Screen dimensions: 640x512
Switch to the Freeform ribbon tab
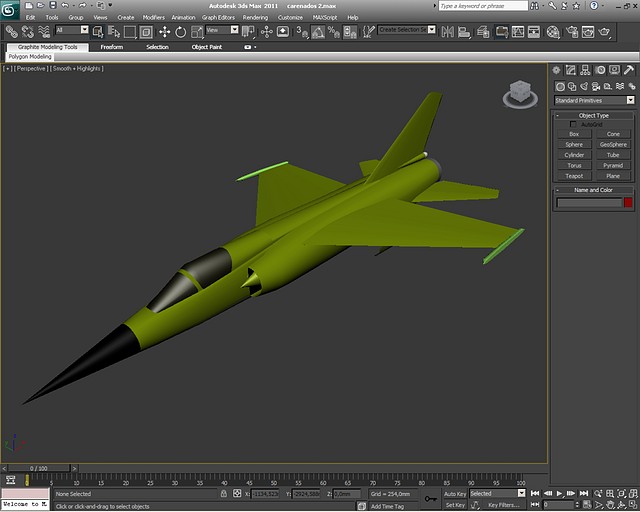[112, 47]
